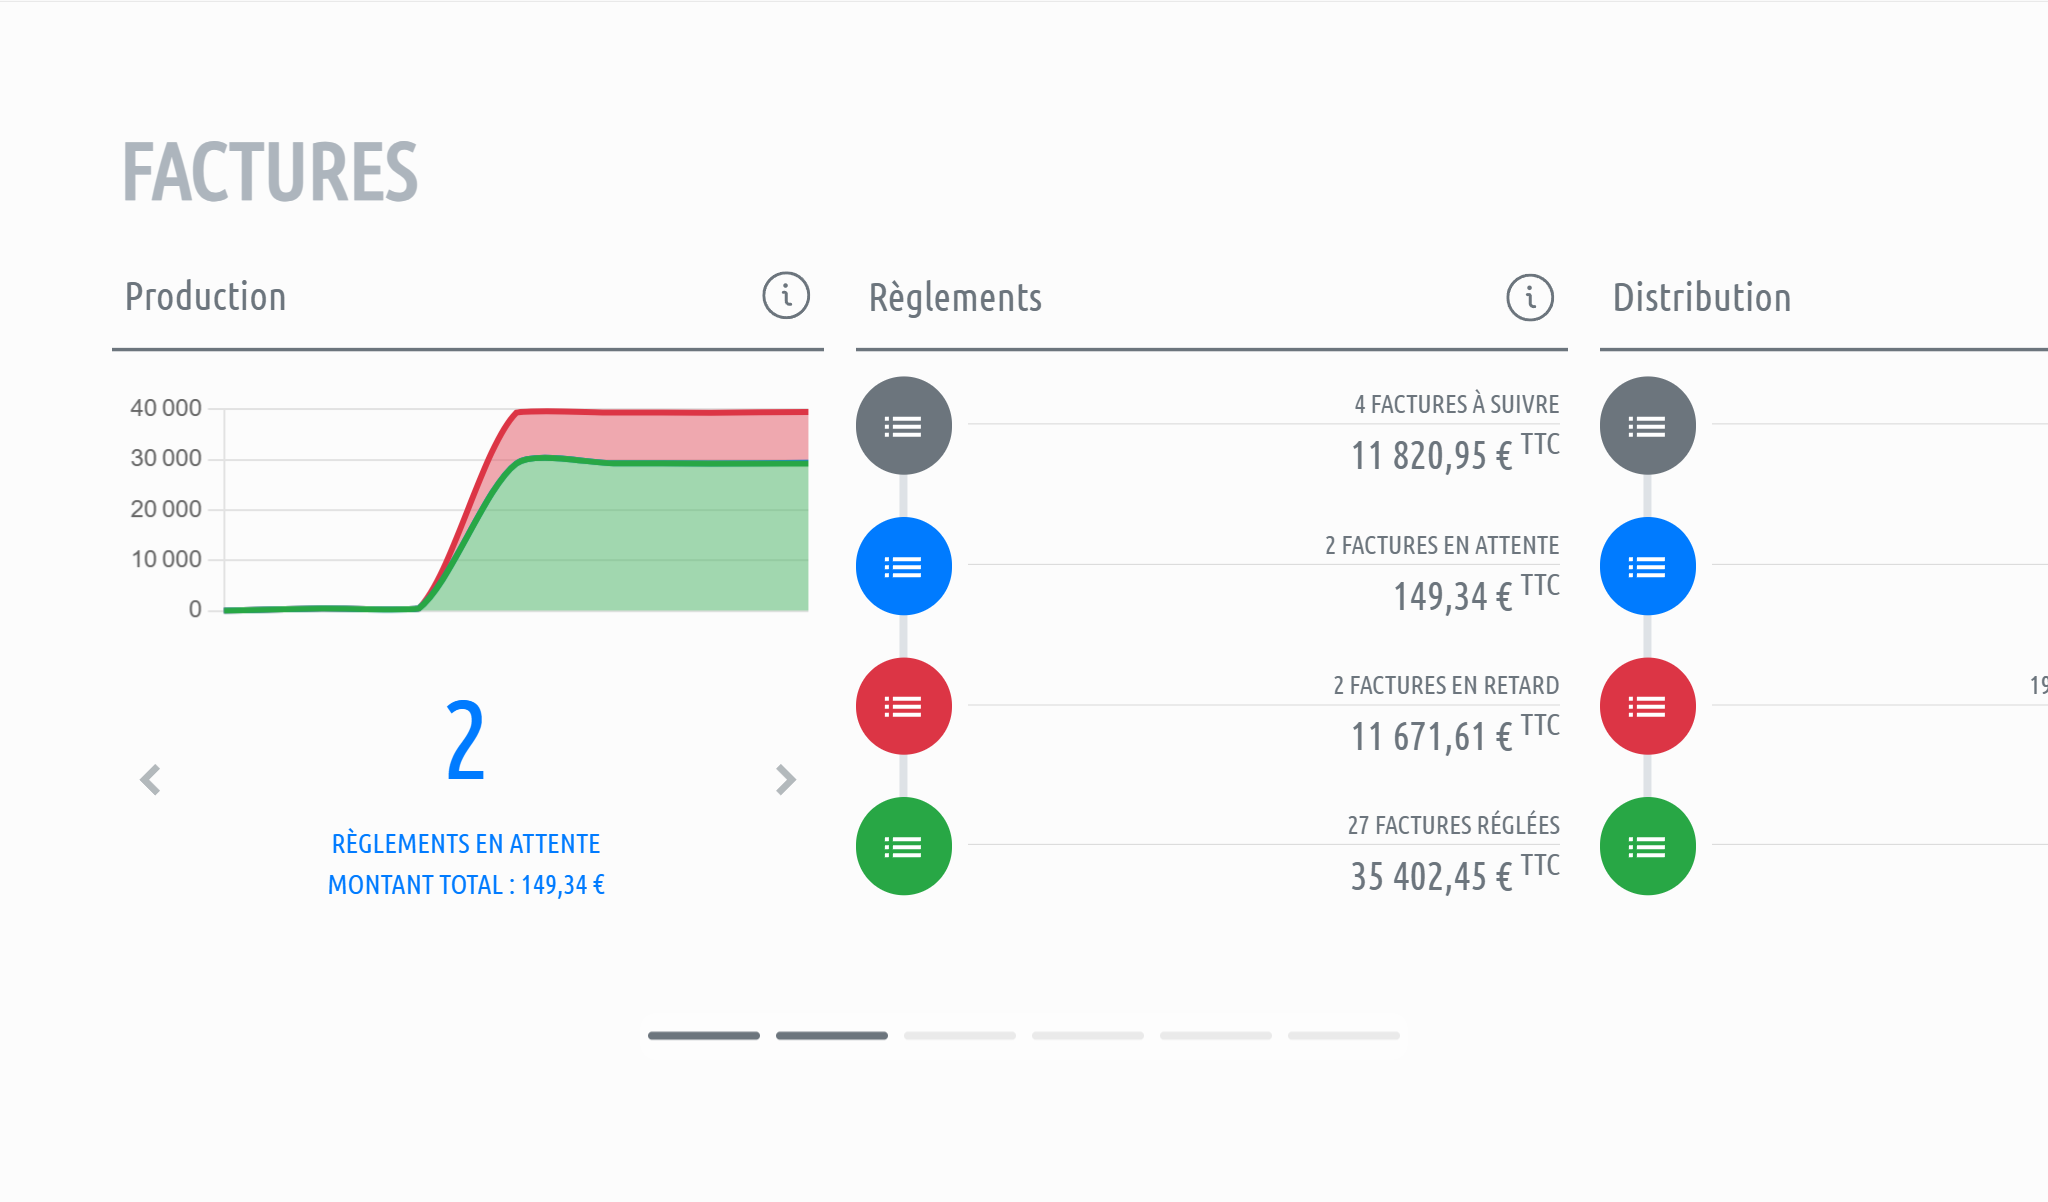This screenshot has width=2048, height=1202.
Task: Go to next Production slide with right chevron
Action: (786, 780)
